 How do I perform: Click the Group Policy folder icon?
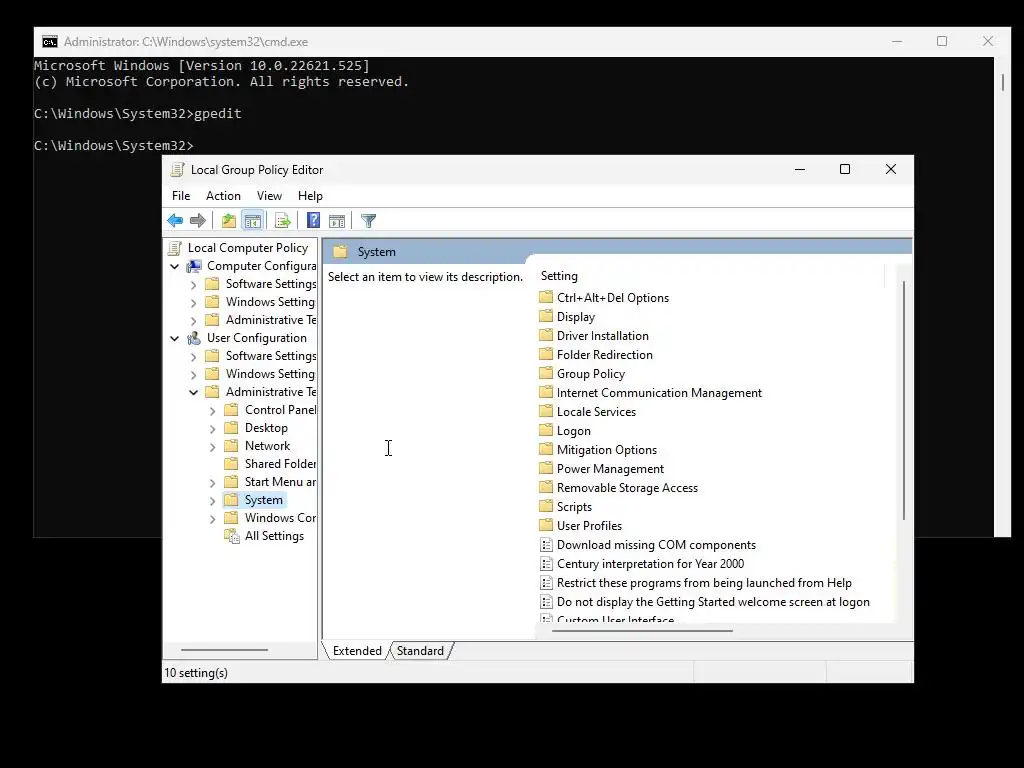tap(546, 373)
